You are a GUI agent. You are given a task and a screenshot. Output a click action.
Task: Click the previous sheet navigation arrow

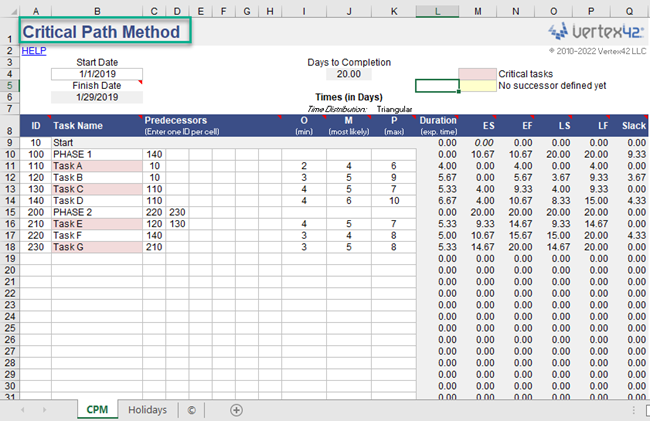click(23, 410)
